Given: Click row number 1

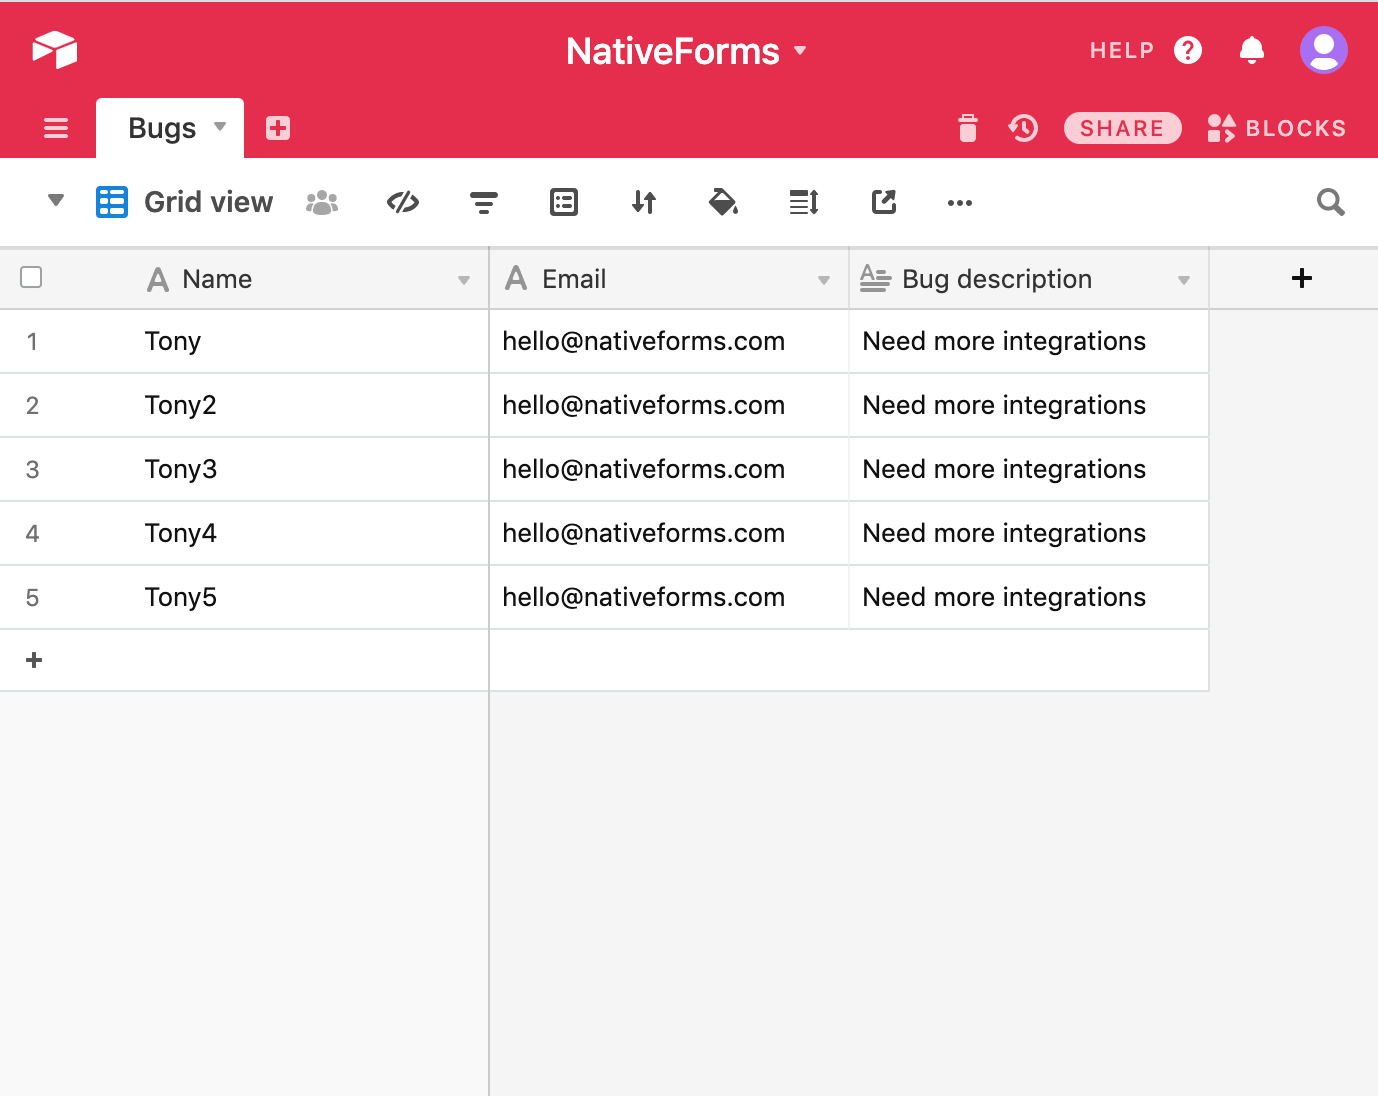Looking at the screenshot, I should click(32, 342).
